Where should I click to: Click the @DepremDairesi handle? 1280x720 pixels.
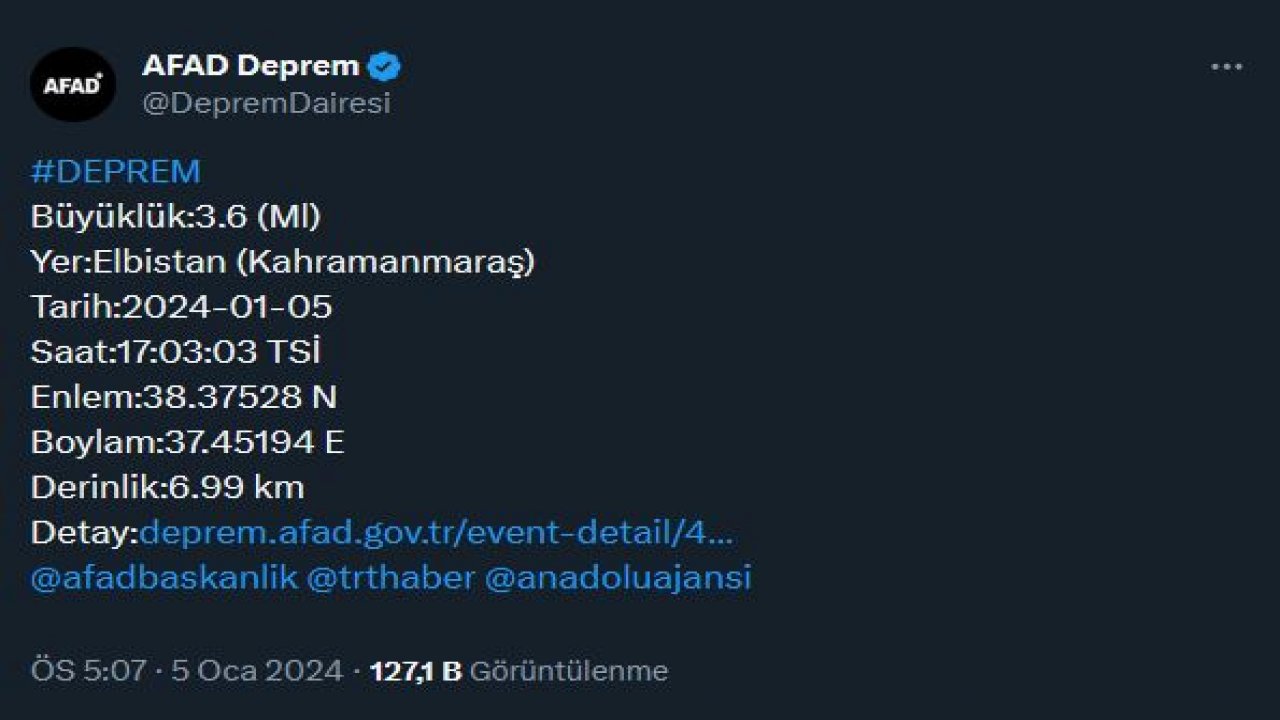tap(266, 103)
